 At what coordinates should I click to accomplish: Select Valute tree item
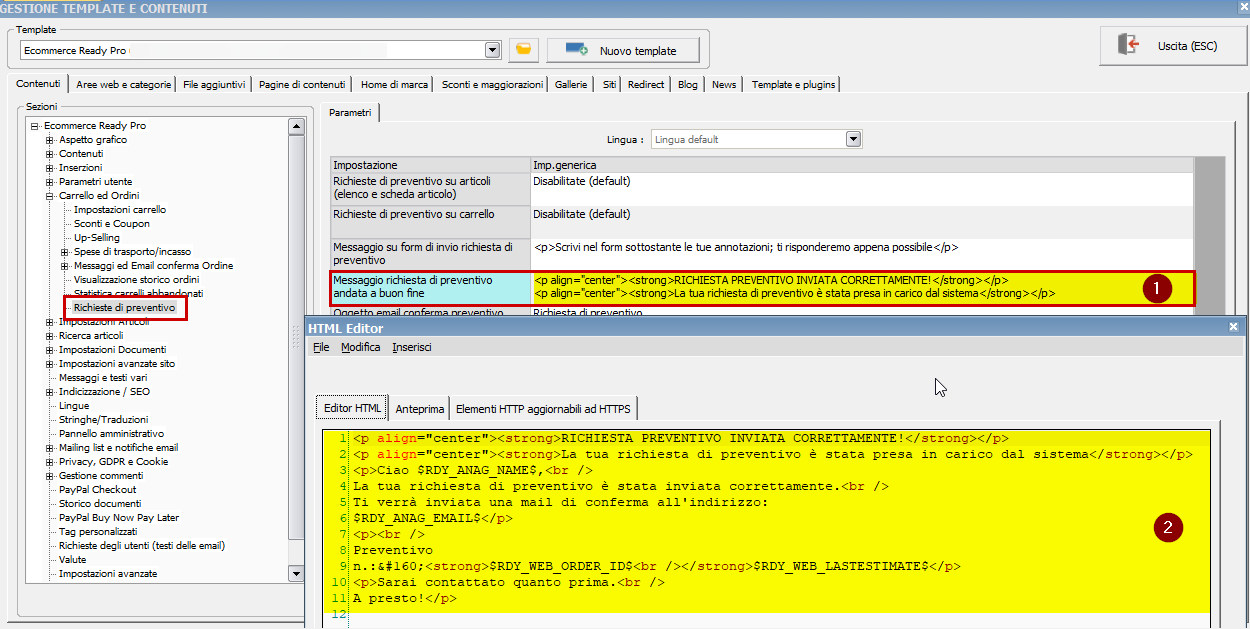click(x=72, y=560)
